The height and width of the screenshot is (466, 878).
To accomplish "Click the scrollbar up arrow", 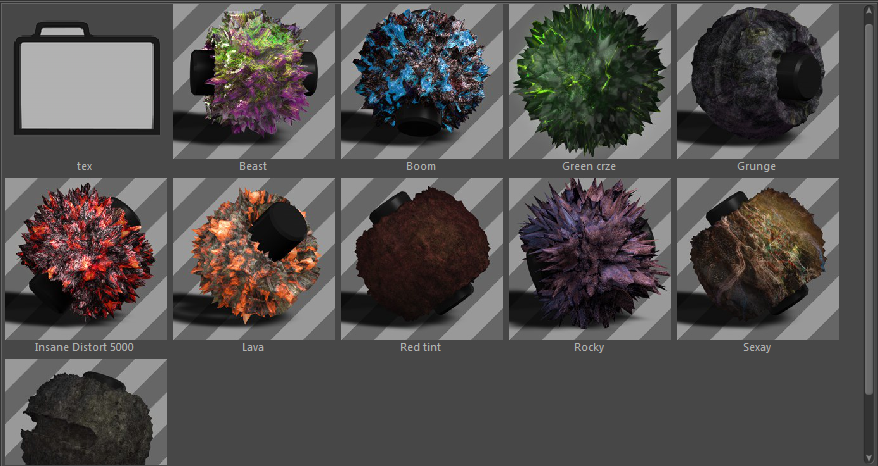I will [x=870, y=11].
